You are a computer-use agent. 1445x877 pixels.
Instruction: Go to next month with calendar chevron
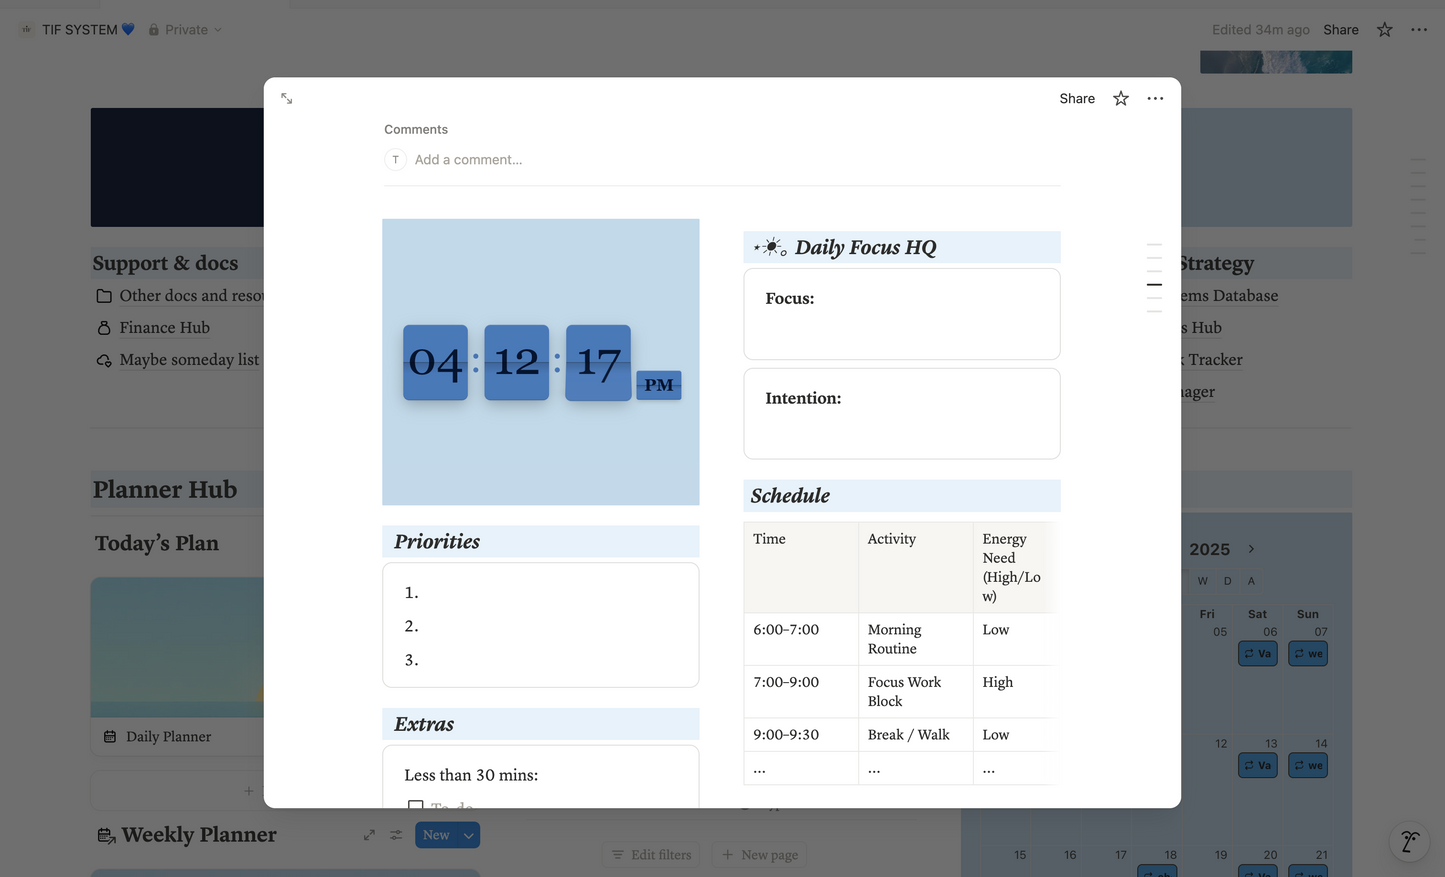(1251, 549)
